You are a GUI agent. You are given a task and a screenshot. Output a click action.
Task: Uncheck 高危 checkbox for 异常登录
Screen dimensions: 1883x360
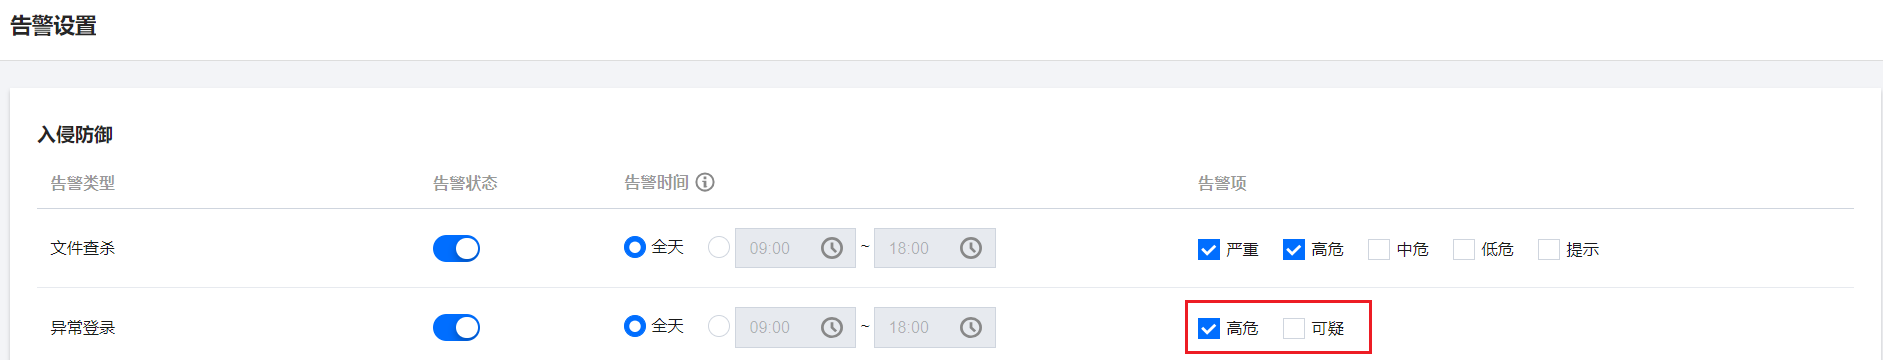[x=1209, y=328]
